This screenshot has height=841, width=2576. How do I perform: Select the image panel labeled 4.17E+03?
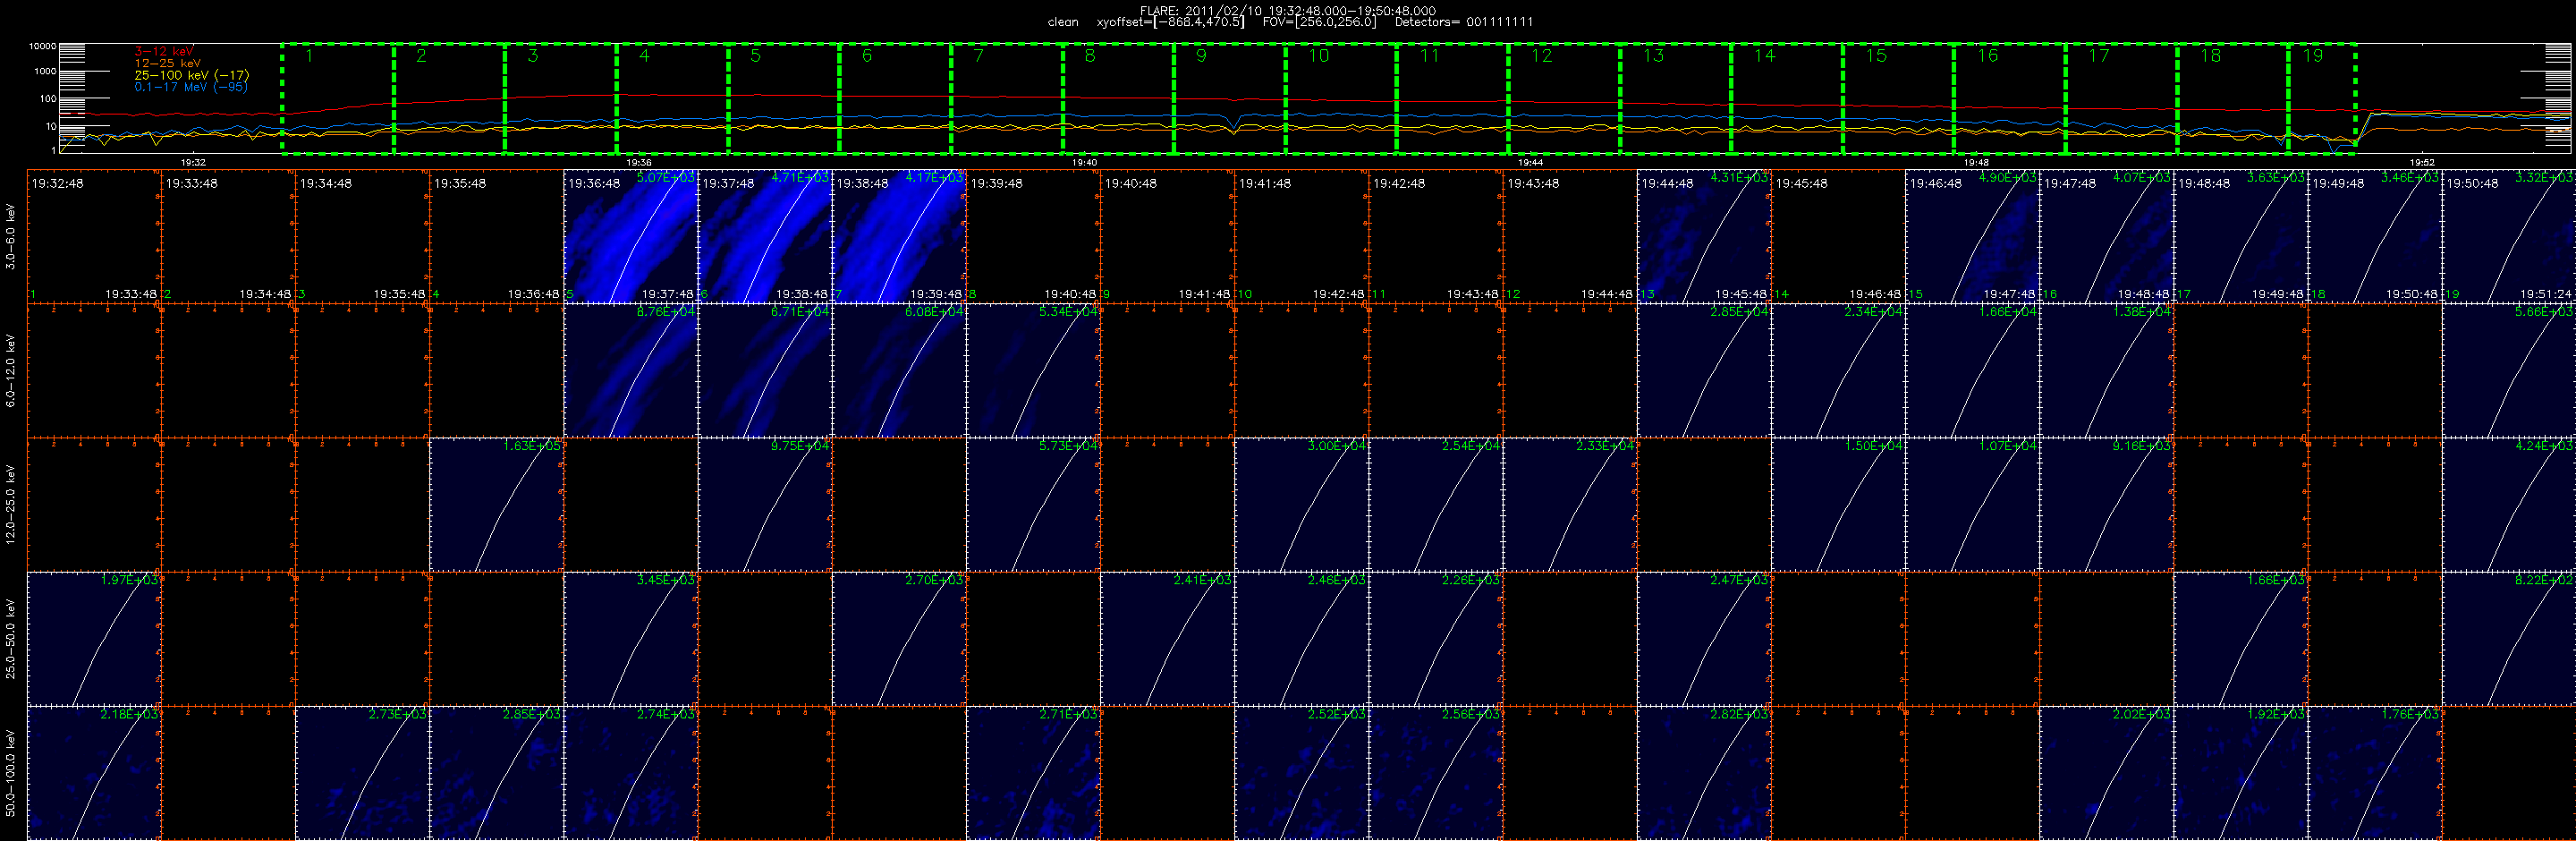pos(899,236)
